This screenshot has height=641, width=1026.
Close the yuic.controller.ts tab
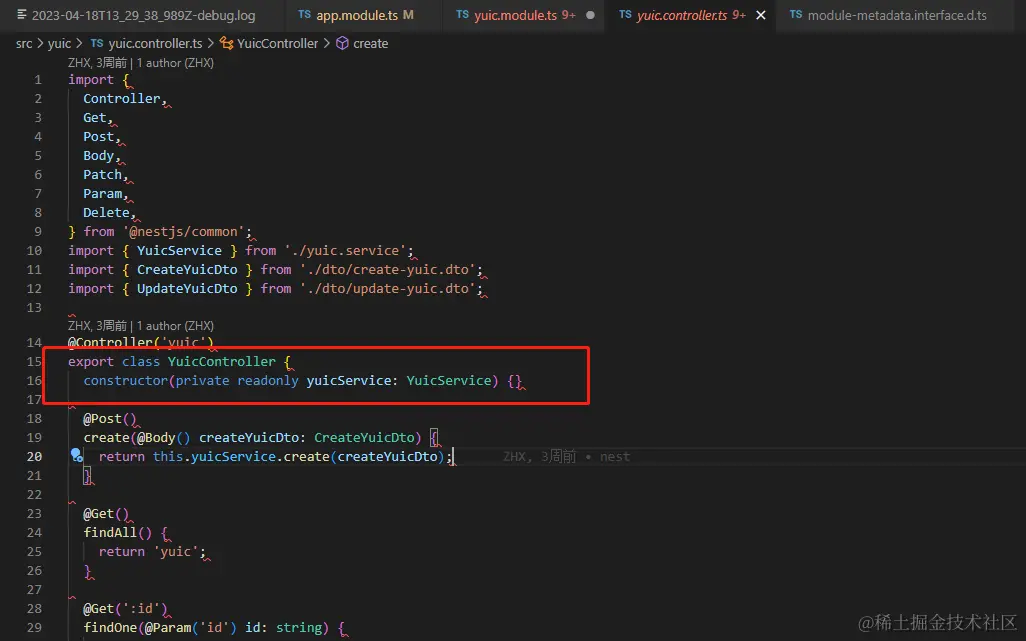(x=761, y=15)
